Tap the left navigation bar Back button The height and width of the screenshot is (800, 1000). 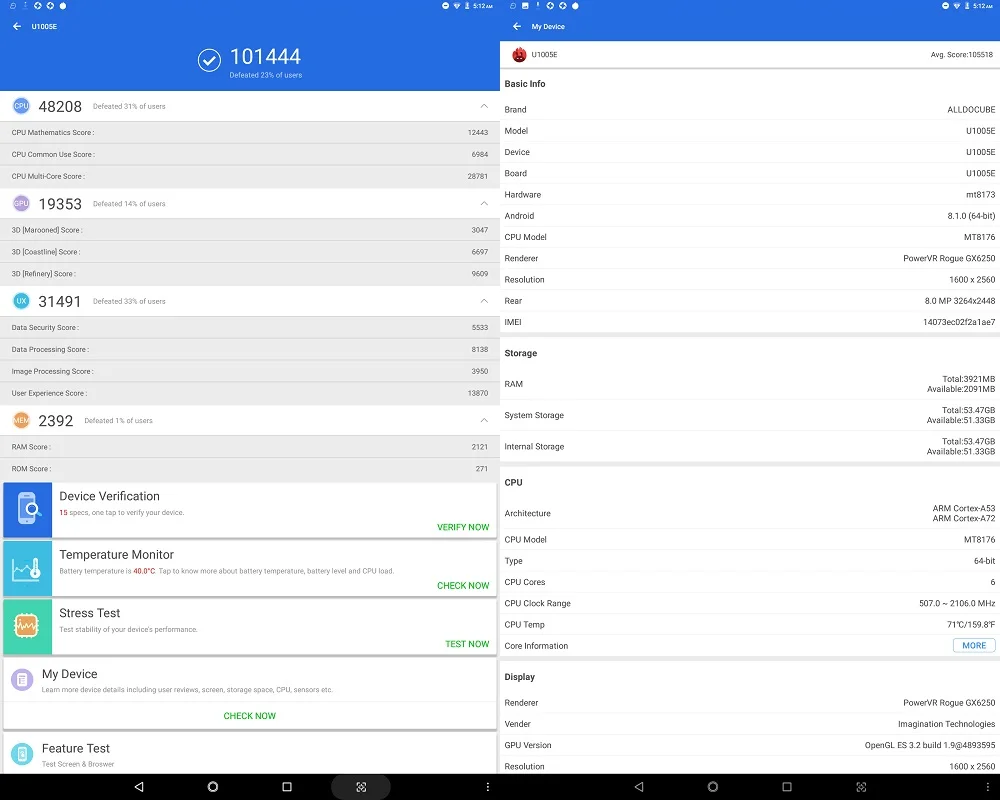(139, 787)
